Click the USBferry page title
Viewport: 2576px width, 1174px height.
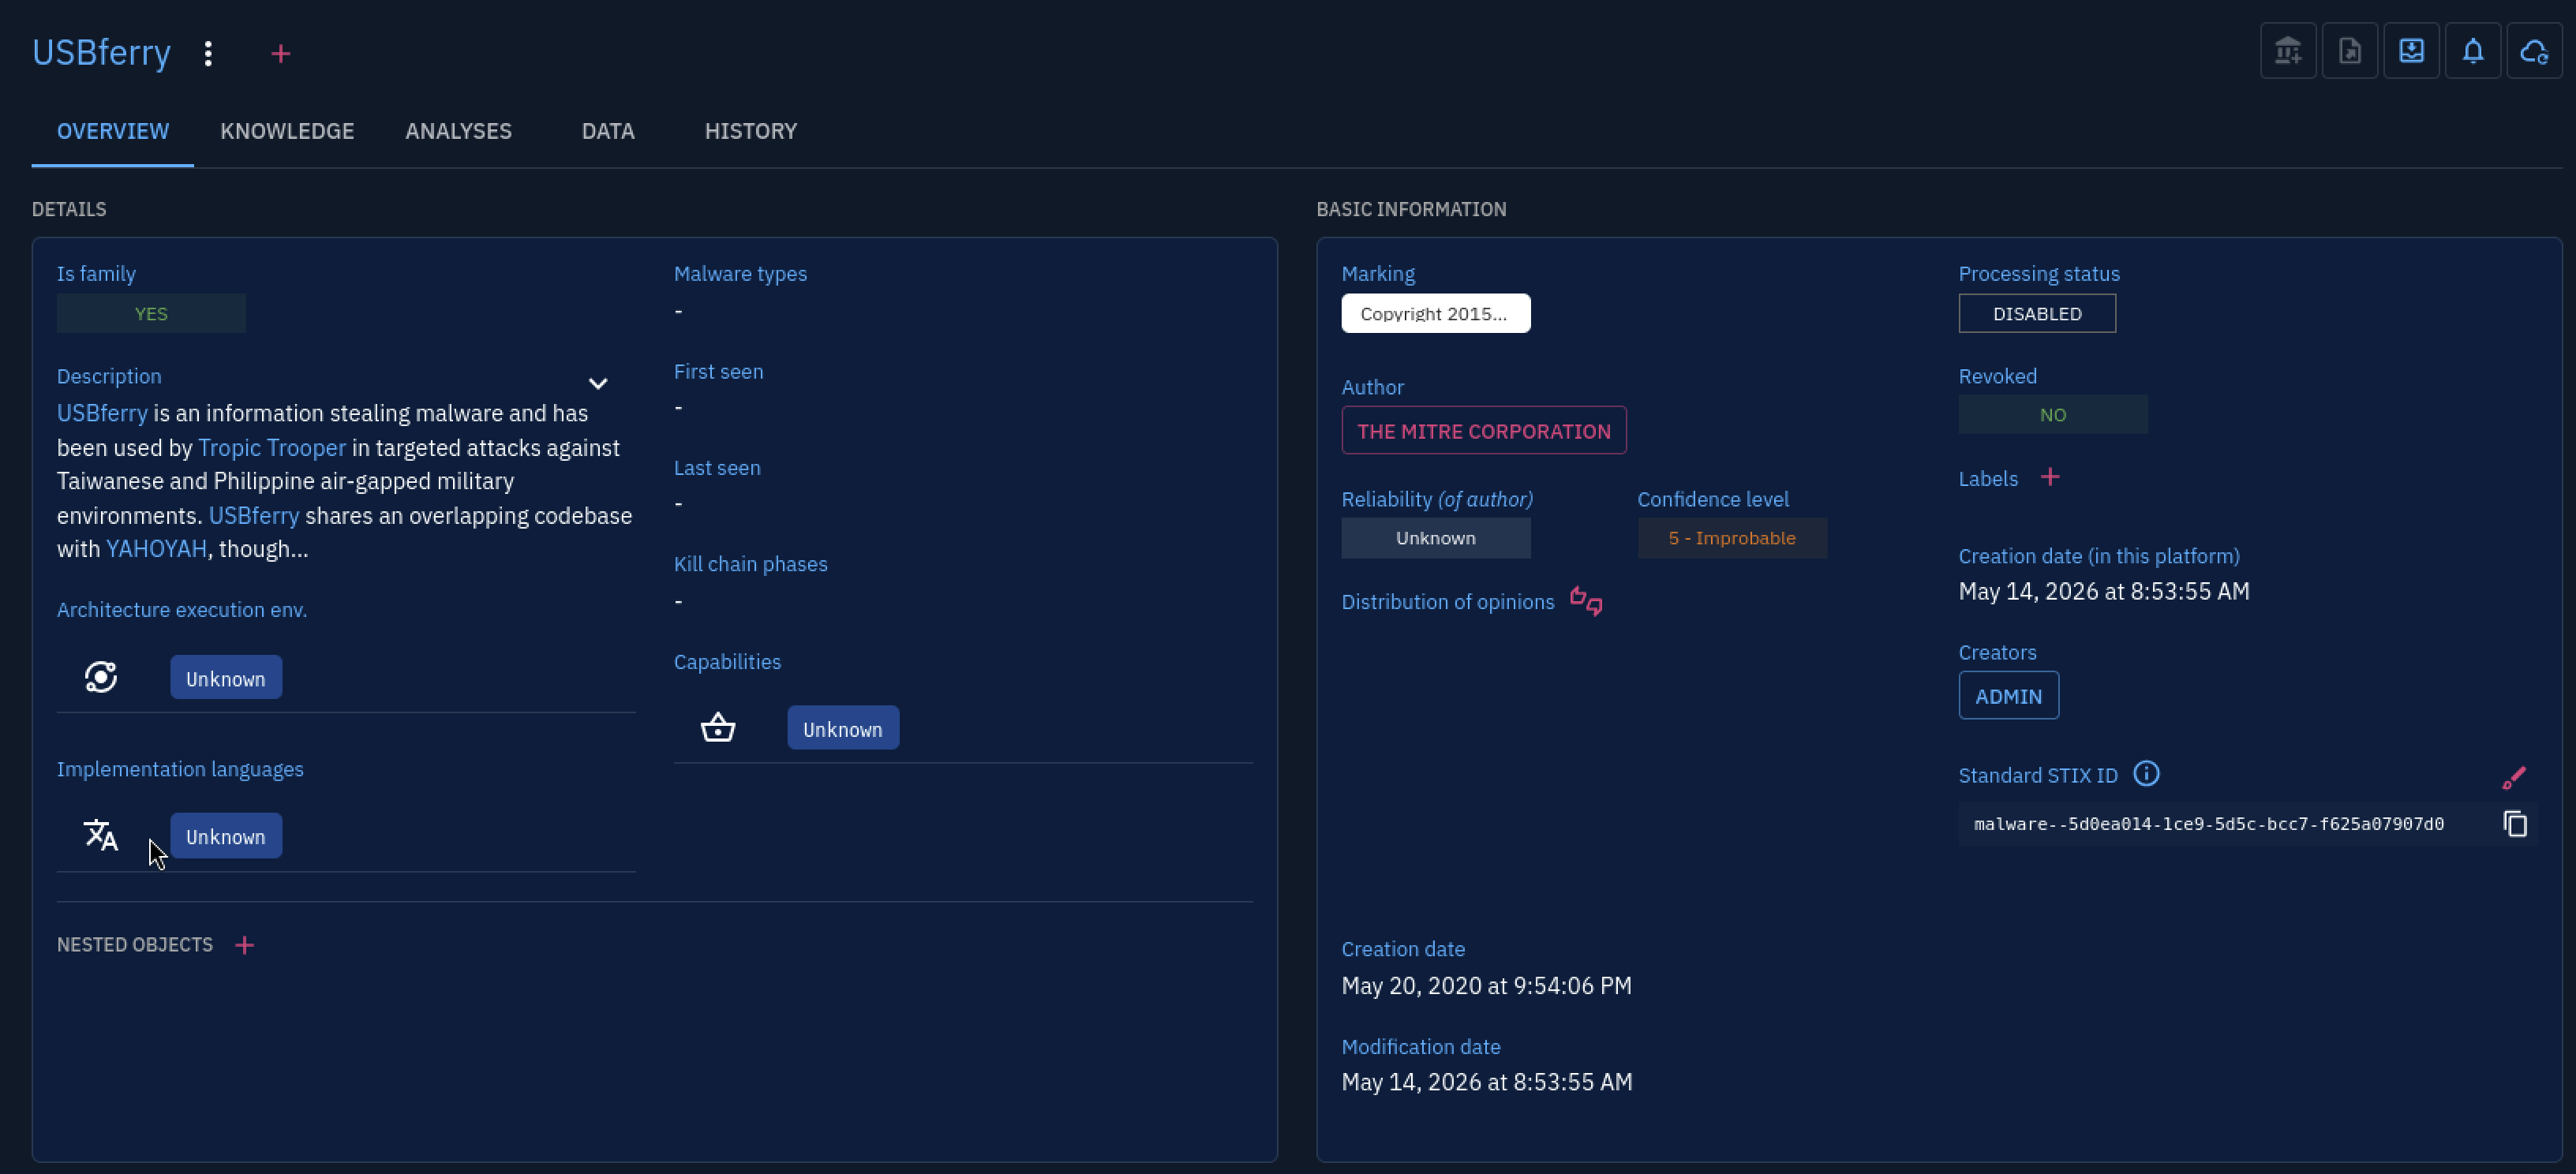point(101,52)
